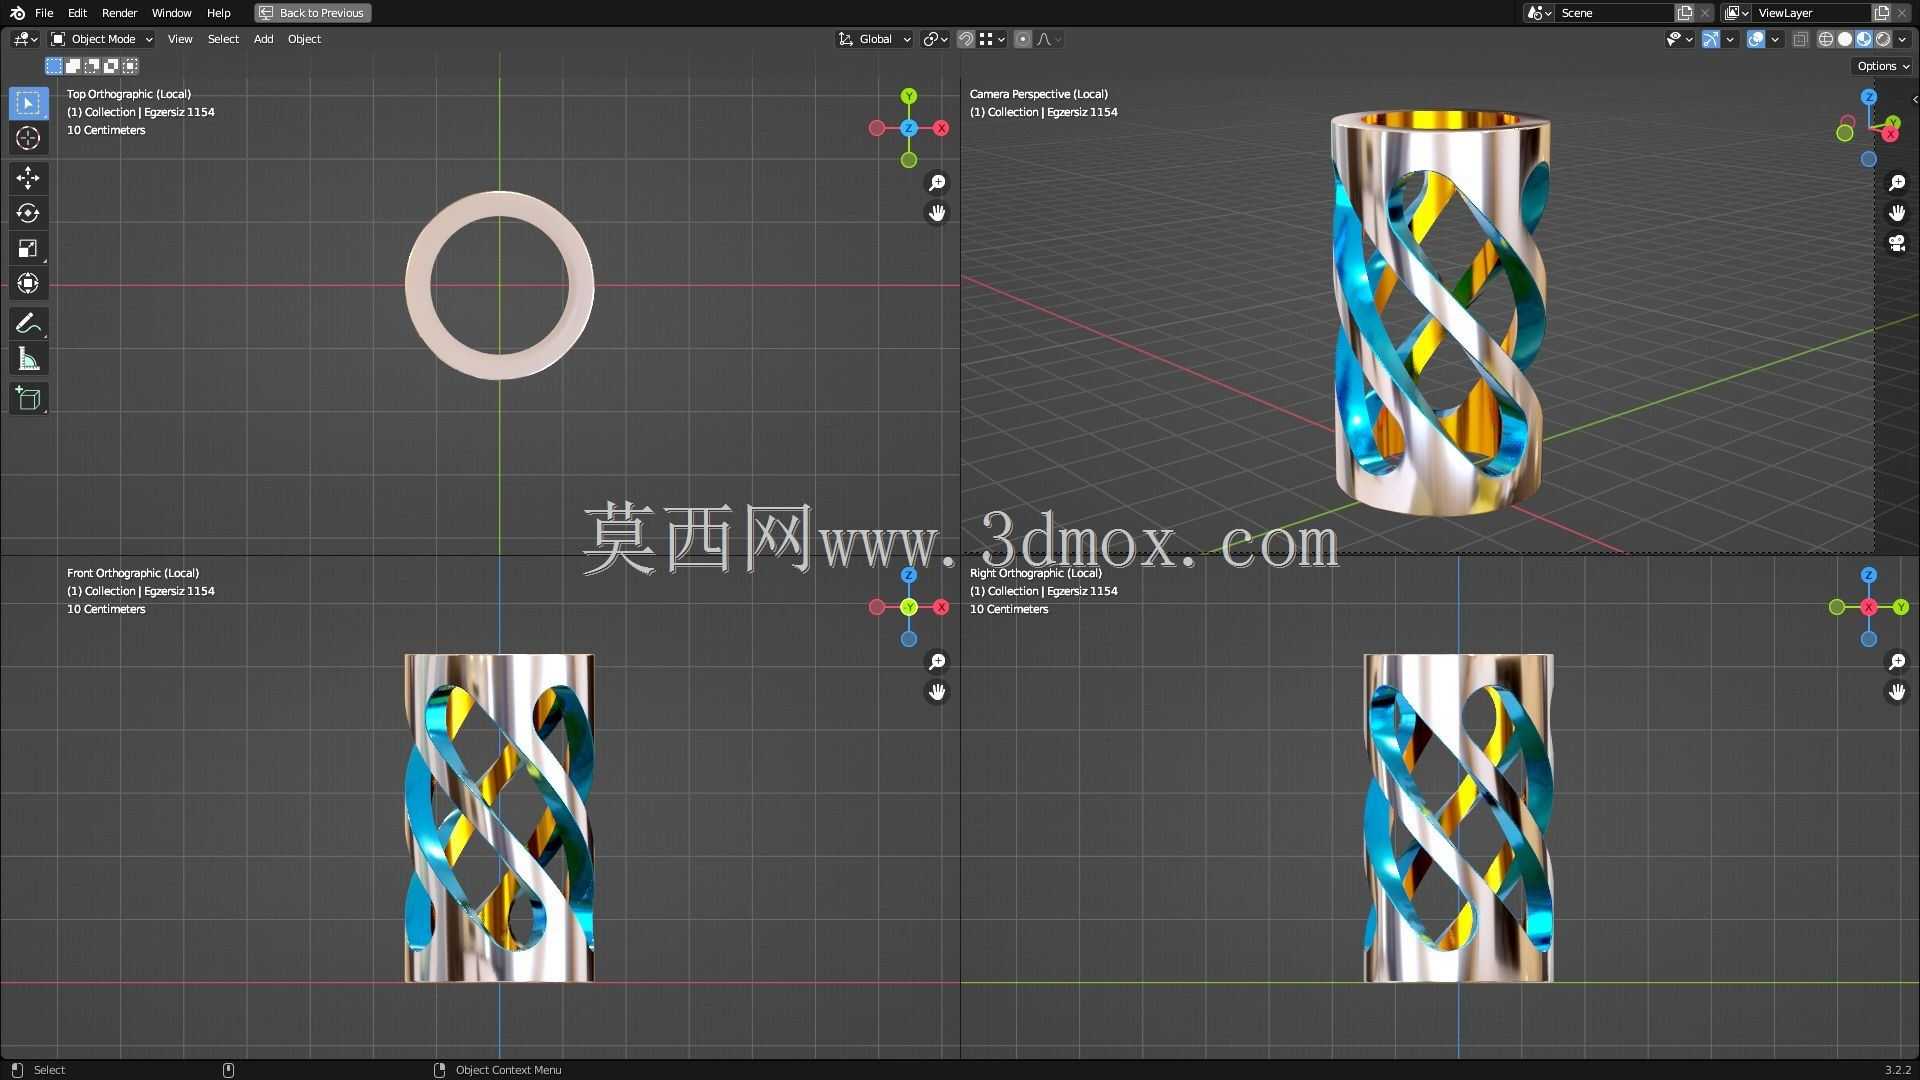Viewport: 1920px width, 1080px height.
Task: Toggle snapping magnet
Action: tap(966, 39)
